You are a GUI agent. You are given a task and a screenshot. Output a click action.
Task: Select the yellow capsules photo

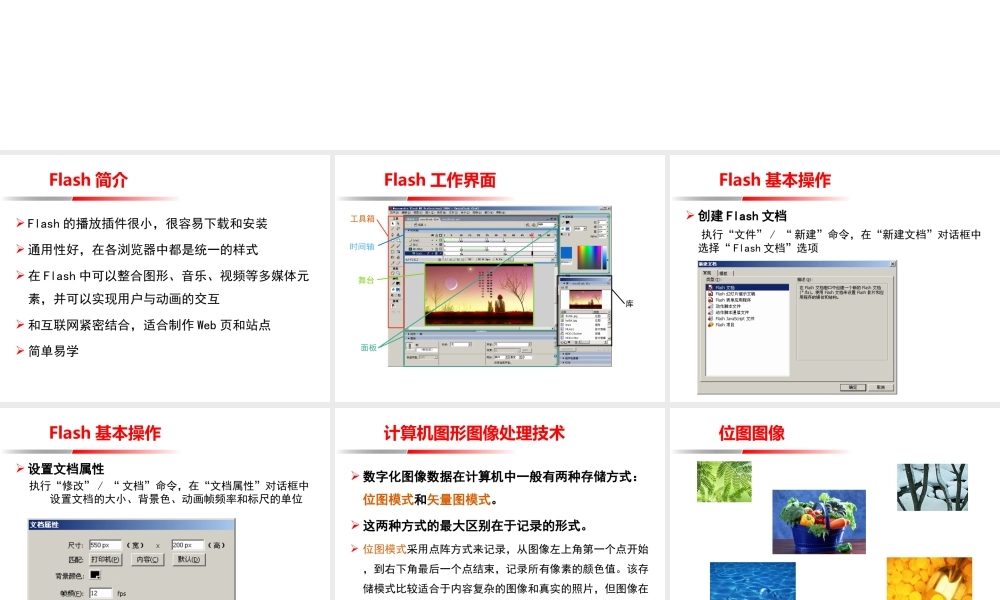pyautogui.click(x=929, y=578)
